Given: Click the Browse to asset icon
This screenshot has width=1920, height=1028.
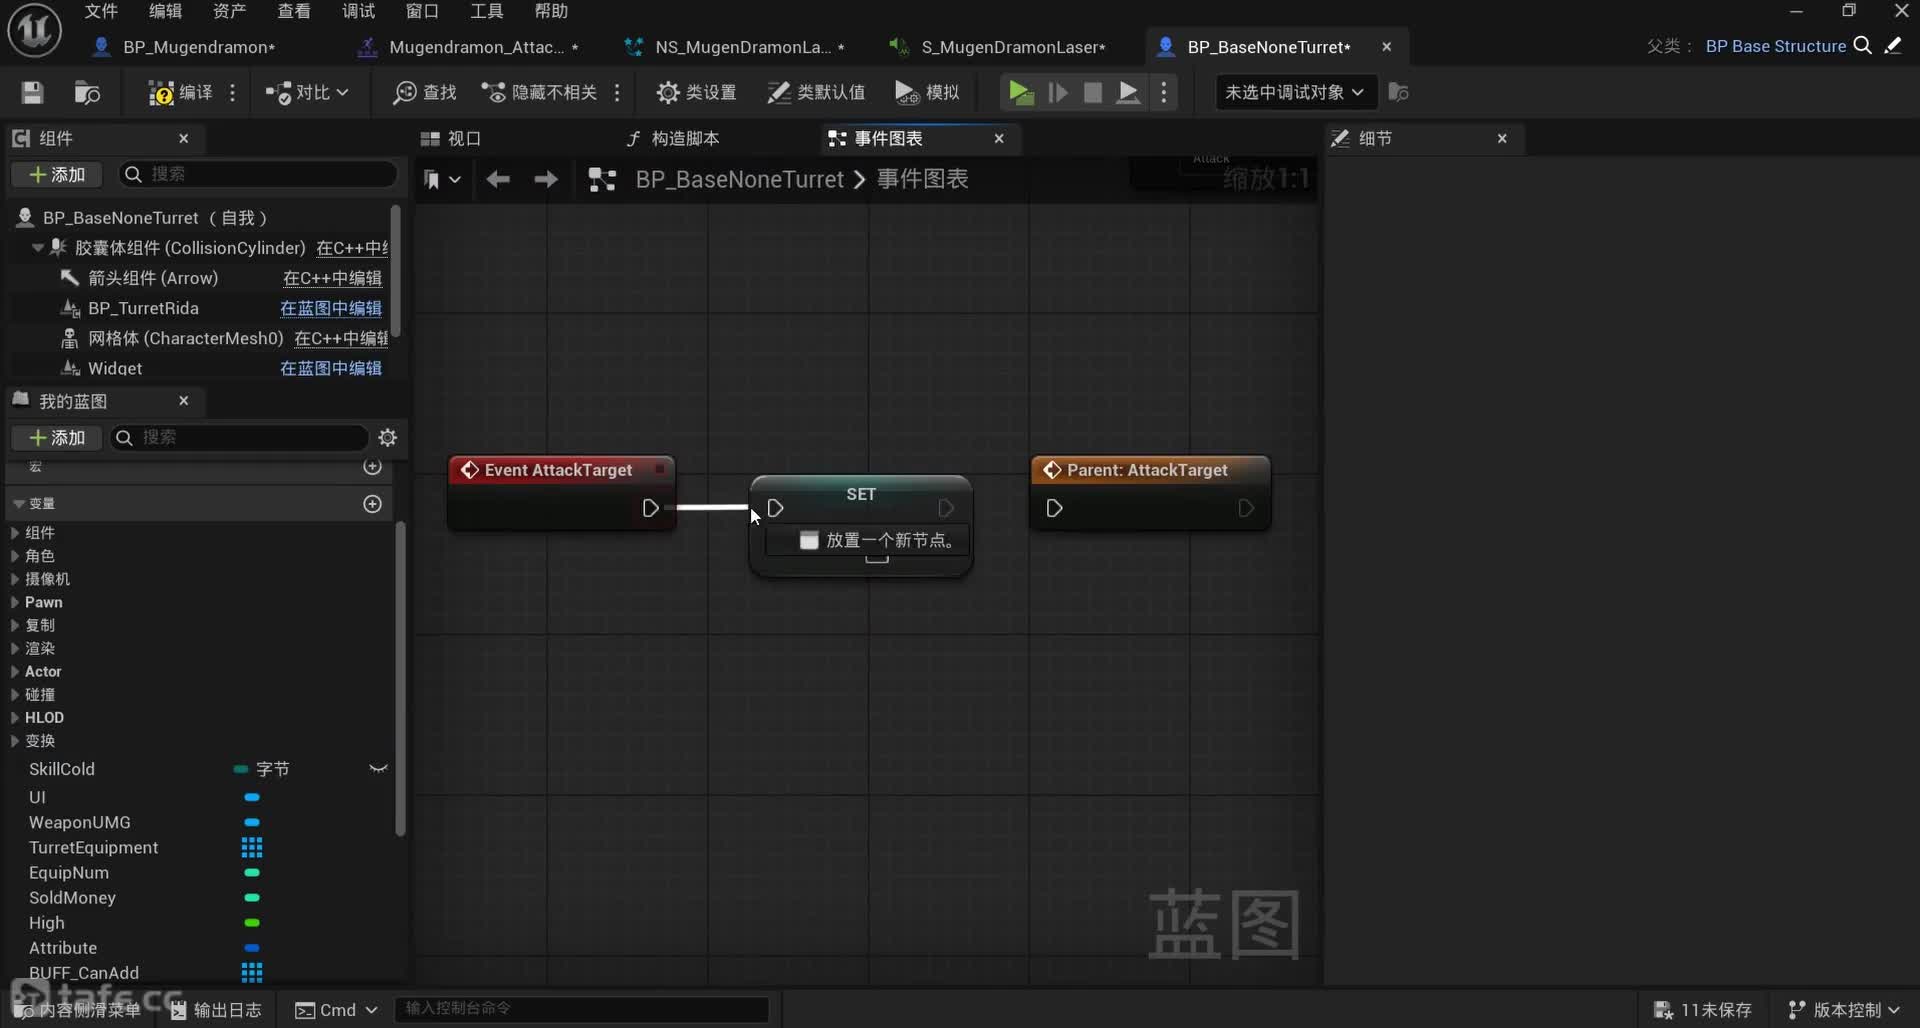Looking at the screenshot, I should click(87, 93).
